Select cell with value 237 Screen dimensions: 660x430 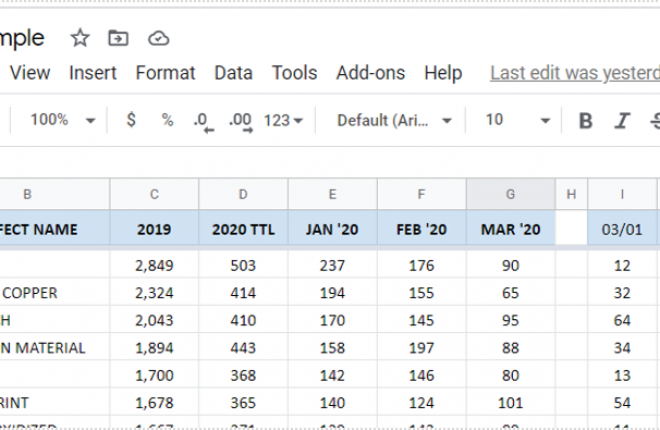click(x=333, y=265)
